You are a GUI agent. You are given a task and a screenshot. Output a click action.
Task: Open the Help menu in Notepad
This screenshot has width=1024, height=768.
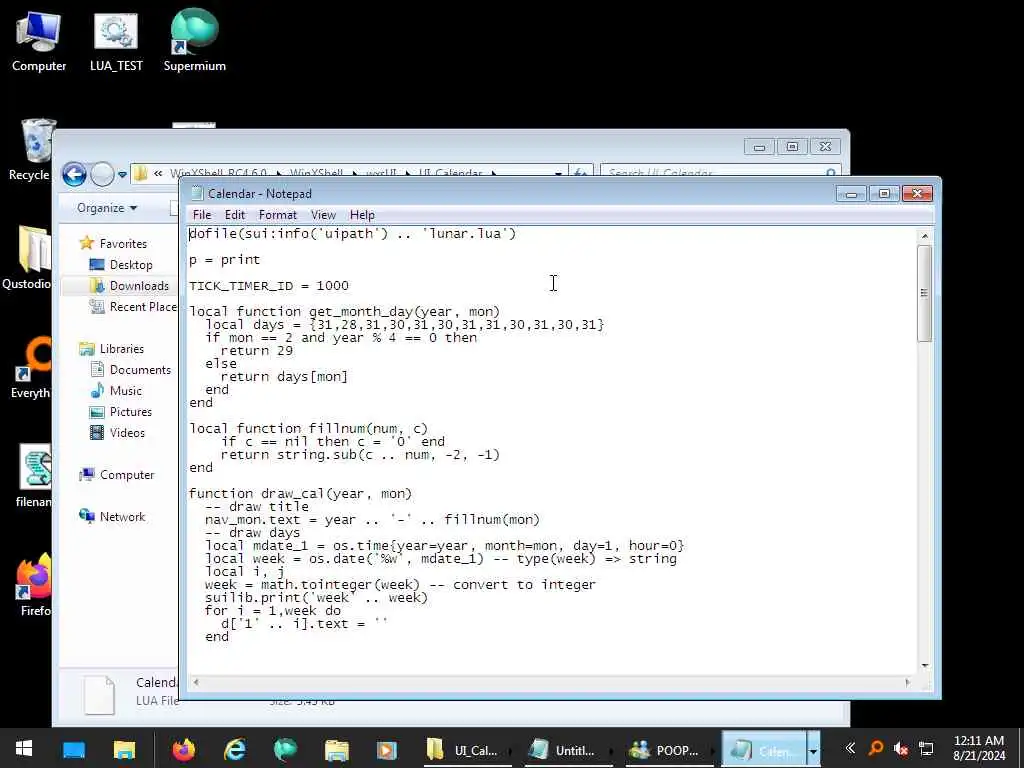coord(362,215)
